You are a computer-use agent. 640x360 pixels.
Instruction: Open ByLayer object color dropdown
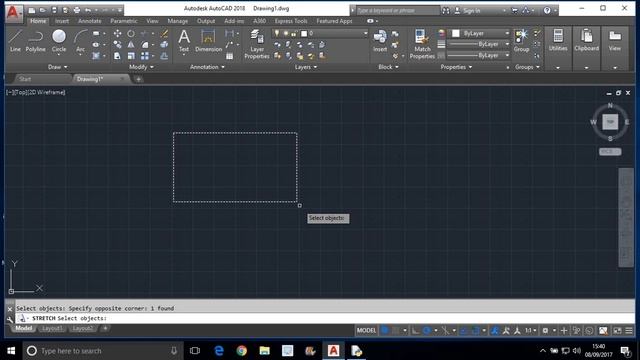pyautogui.click(x=480, y=33)
